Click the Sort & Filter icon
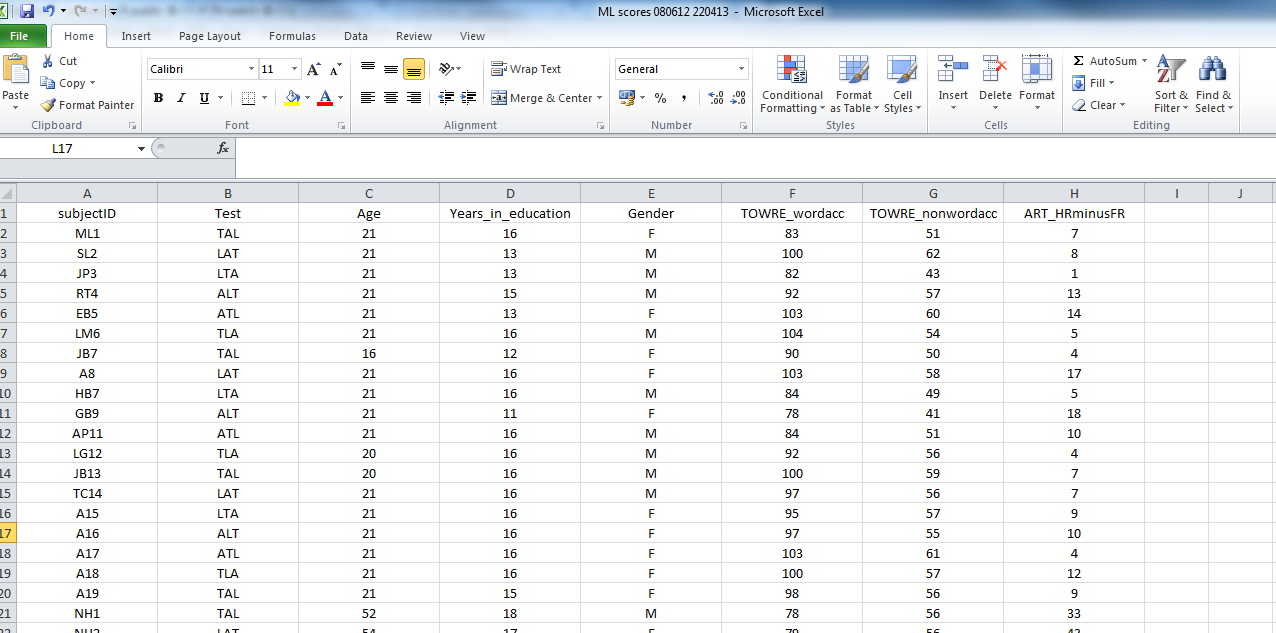 tap(1169, 70)
